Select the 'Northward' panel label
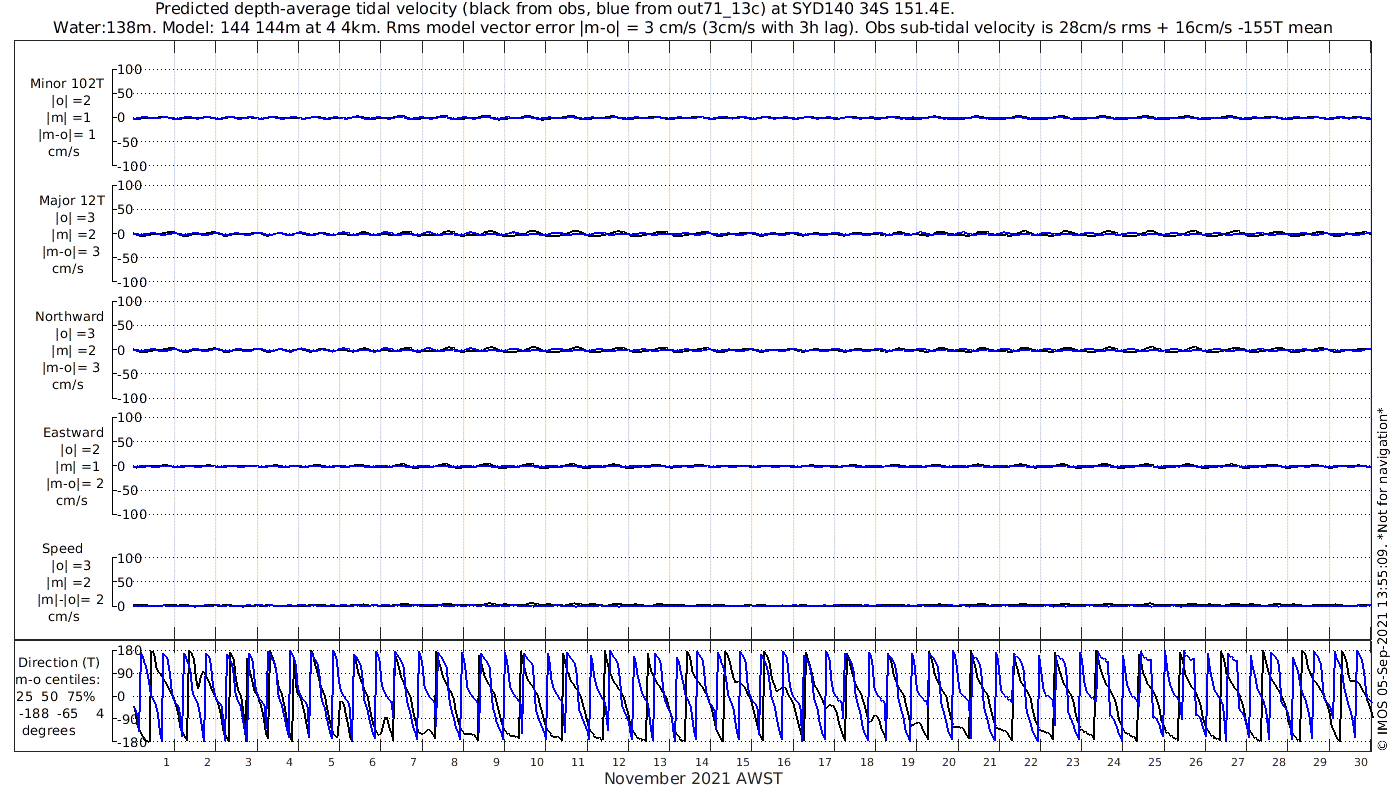The width and height of the screenshot is (1400, 800). [x=70, y=316]
